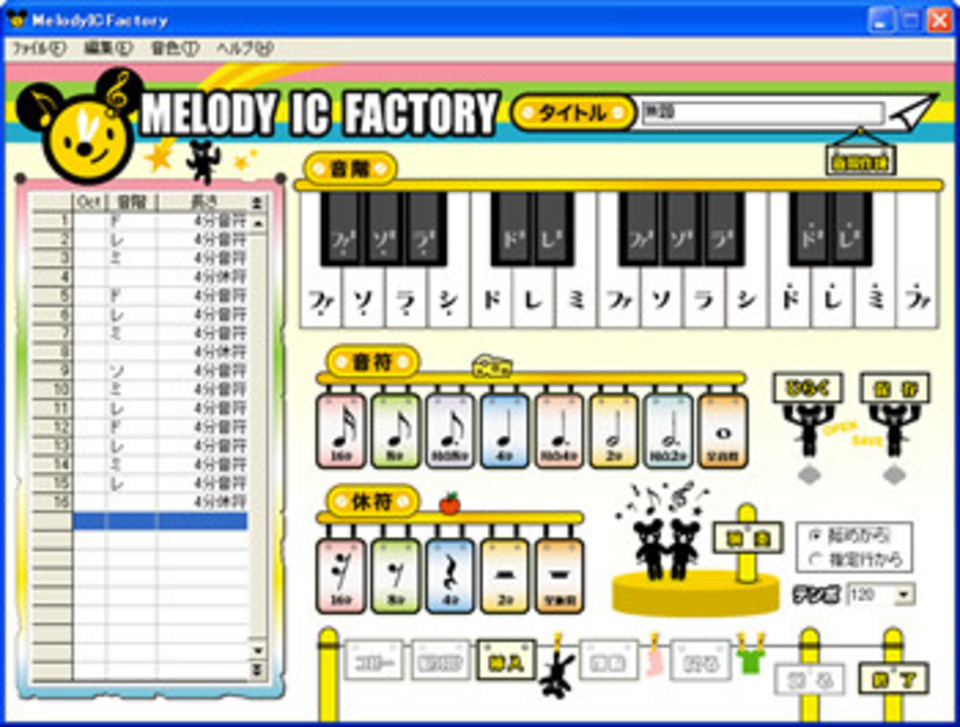Choose the quarter note card
The width and height of the screenshot is (960, 727).
pyautogui.click(x=505, y=431)
